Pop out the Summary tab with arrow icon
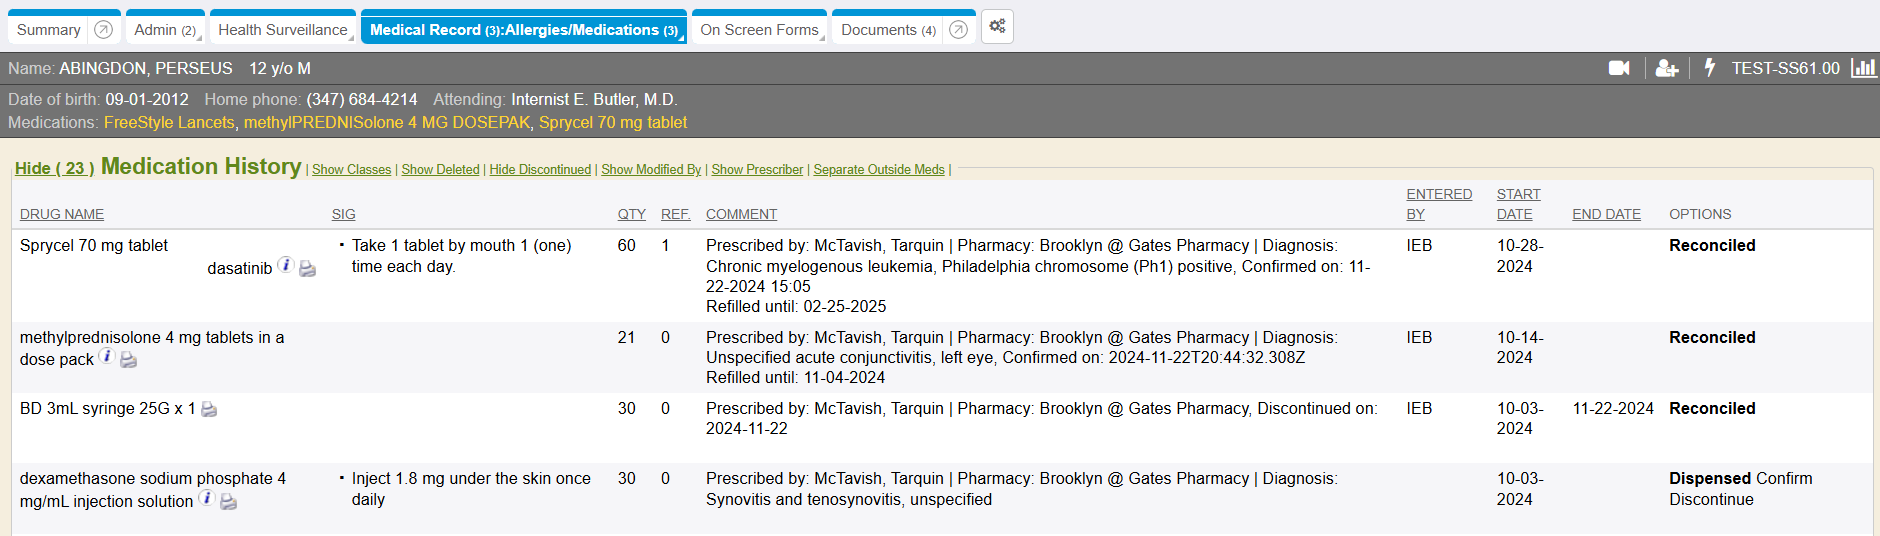This screenshot has width=1880, height=536. 103,30
